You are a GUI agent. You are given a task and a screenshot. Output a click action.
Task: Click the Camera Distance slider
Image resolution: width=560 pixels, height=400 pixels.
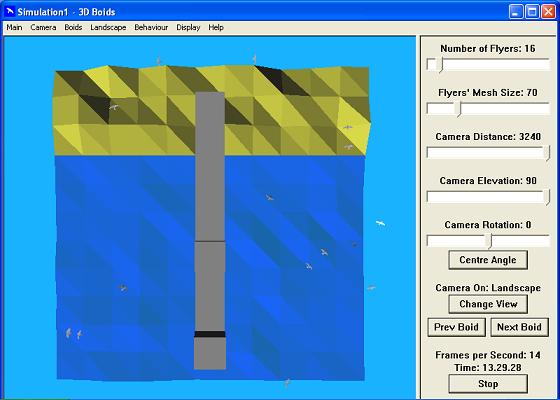(x=488, y=153)
